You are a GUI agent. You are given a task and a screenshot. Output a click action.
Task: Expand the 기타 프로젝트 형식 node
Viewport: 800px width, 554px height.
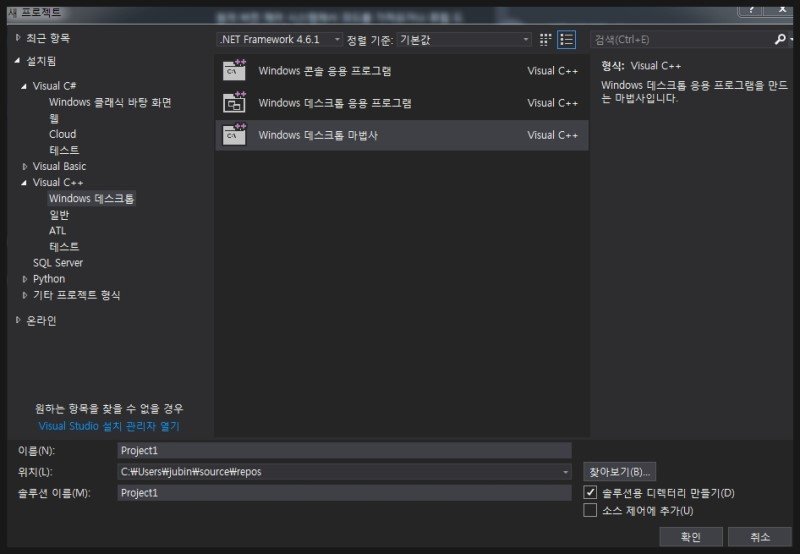click(x=24, y=295)
